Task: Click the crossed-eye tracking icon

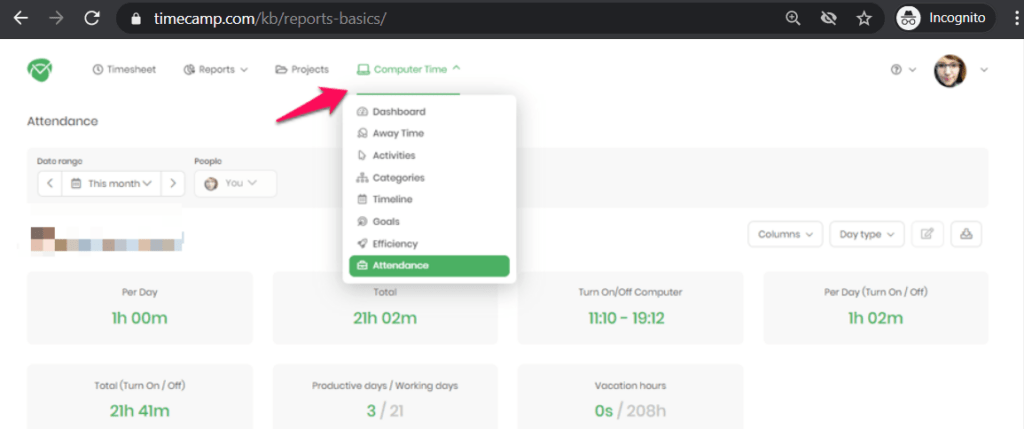Action: click(x=829, y=19)
